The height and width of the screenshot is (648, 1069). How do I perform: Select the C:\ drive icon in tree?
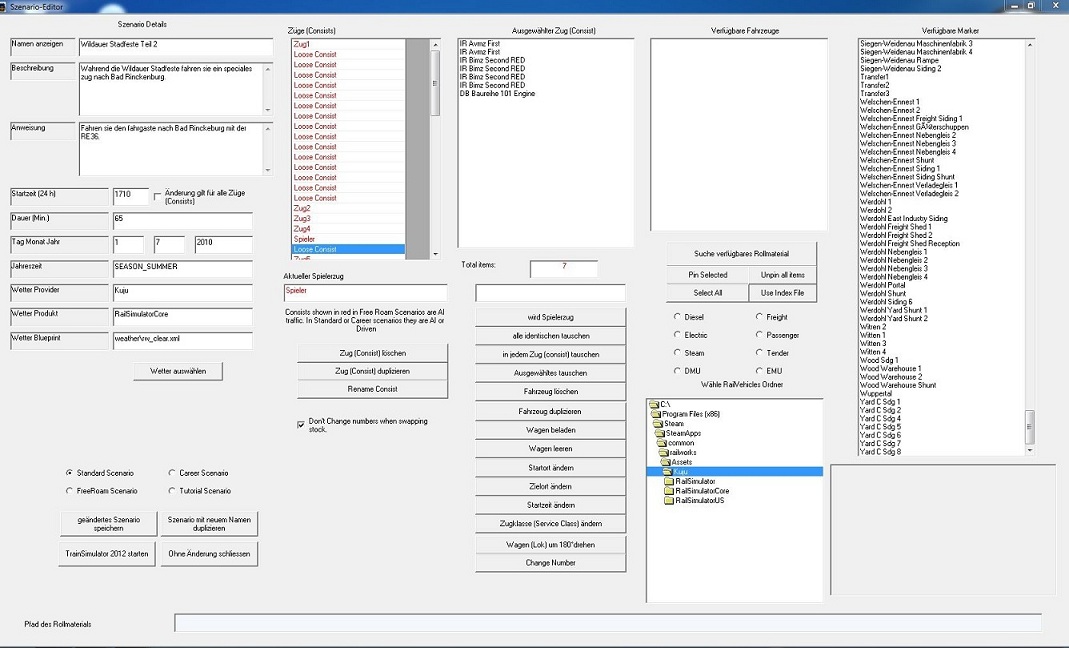click(653, 404)
